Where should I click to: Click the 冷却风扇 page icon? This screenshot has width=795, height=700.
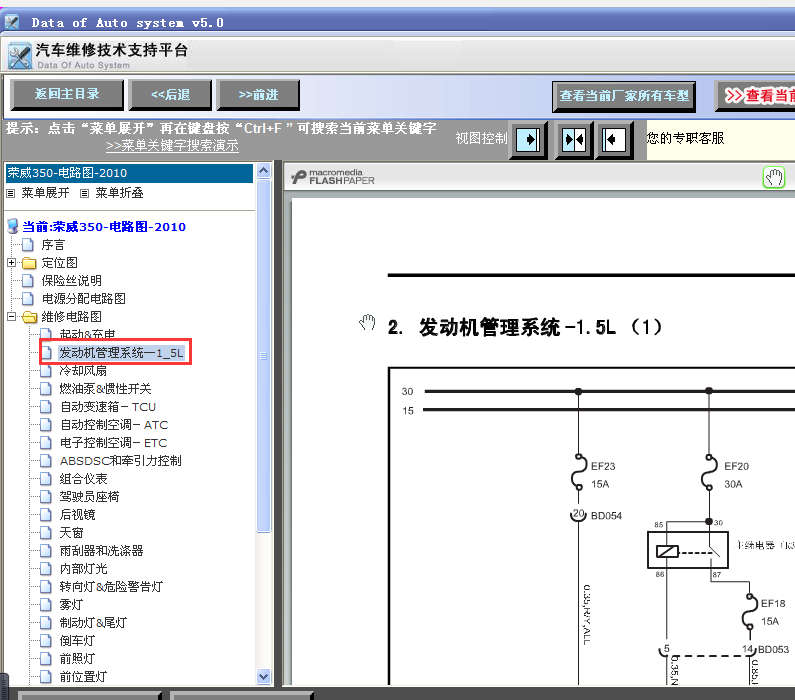click(46, 371)
